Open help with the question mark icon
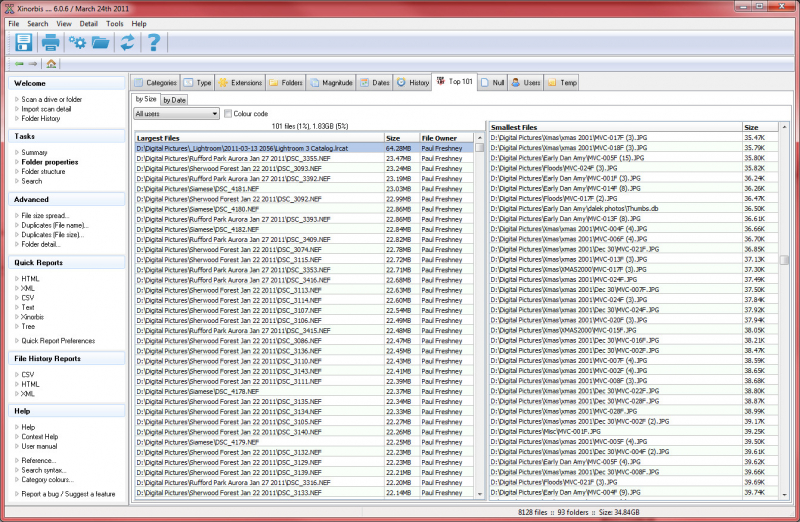Viewport: 800px width, 522px height. coord(154,42)
